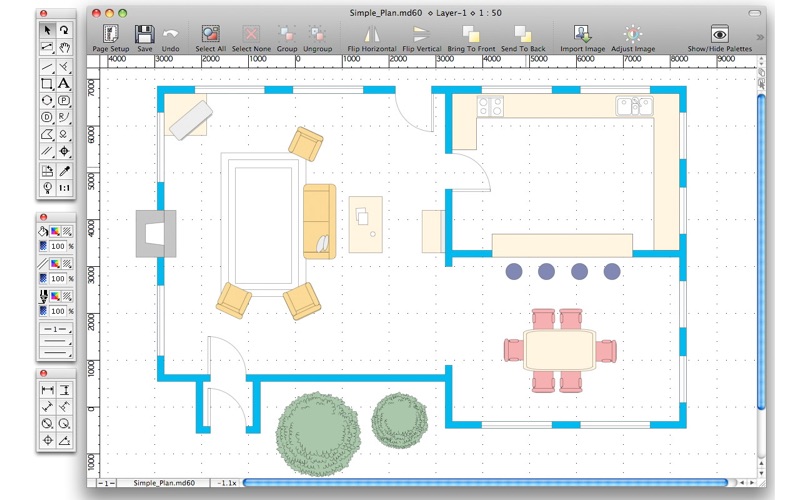Select the vertical dimension tool
This screenshot has height=500, width=800.
point(64,390)
